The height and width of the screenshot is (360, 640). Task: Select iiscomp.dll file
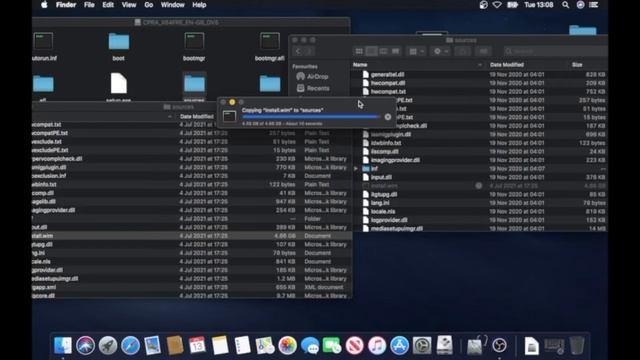tap(384, 151)
